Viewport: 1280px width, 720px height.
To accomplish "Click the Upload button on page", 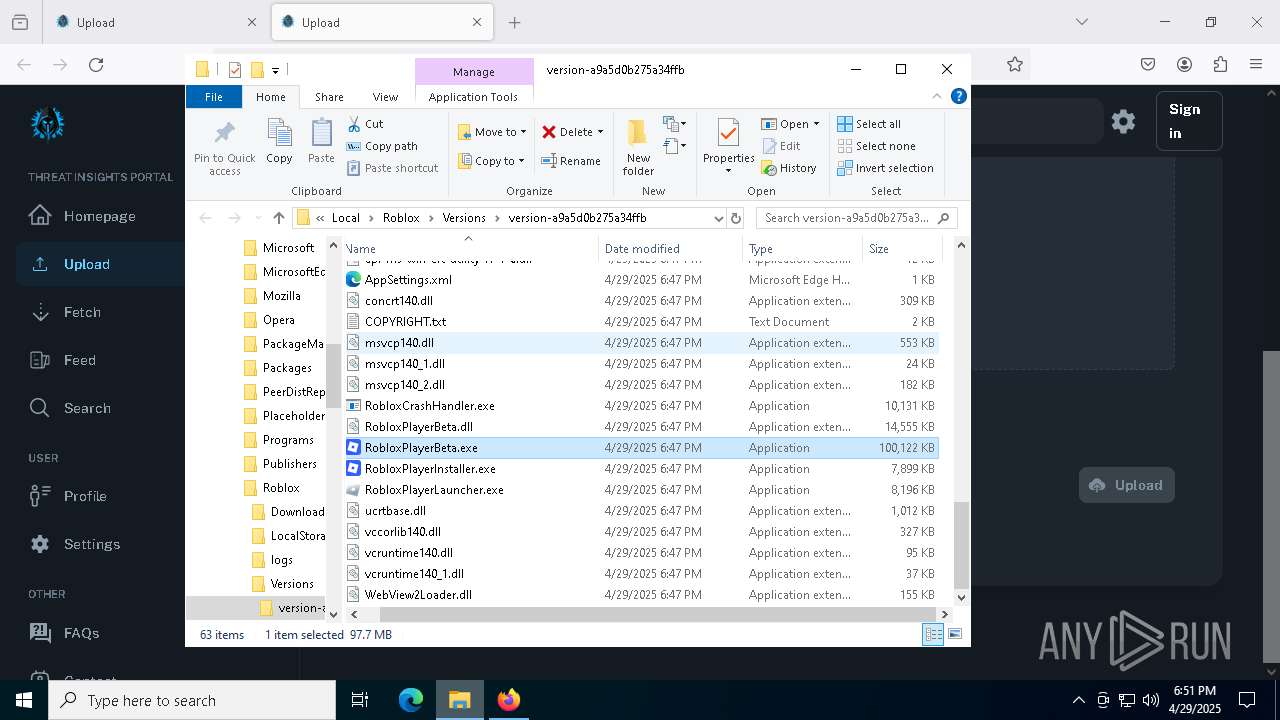I will click(1126, 485).
